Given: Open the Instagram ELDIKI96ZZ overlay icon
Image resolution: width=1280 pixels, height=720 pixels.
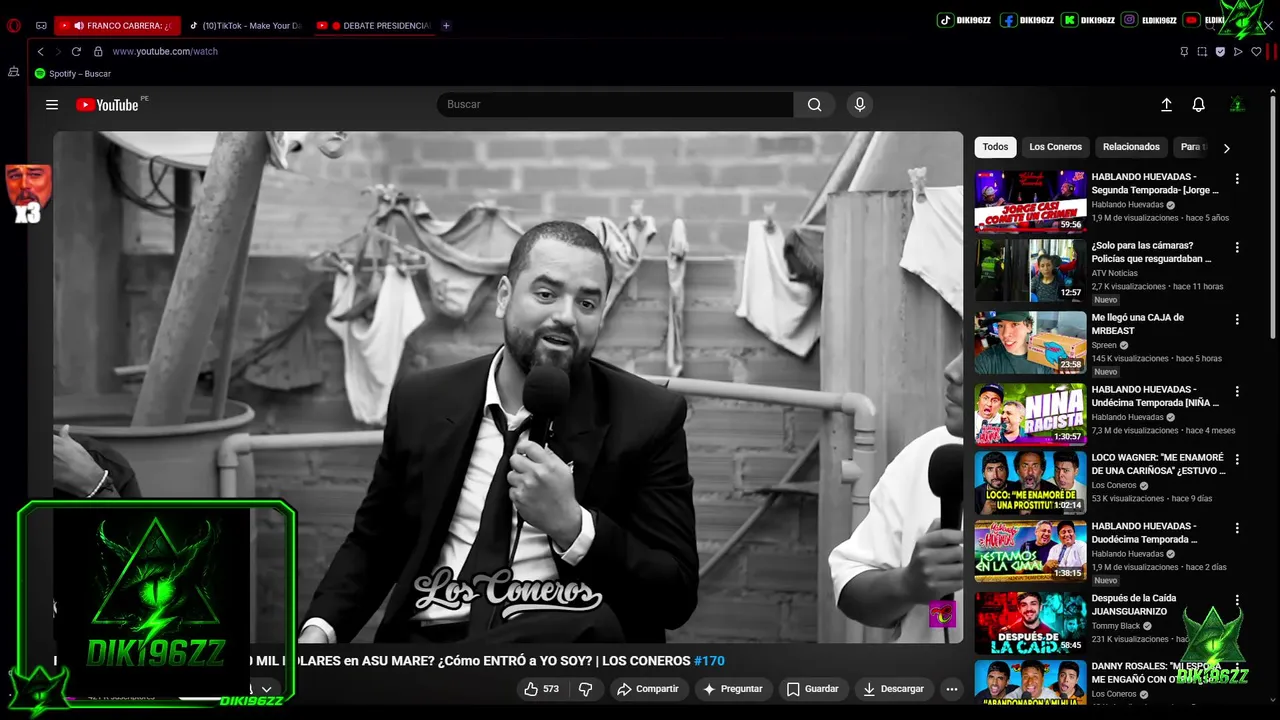Looking at the screenshot, I should click(x=1129, y=20).
